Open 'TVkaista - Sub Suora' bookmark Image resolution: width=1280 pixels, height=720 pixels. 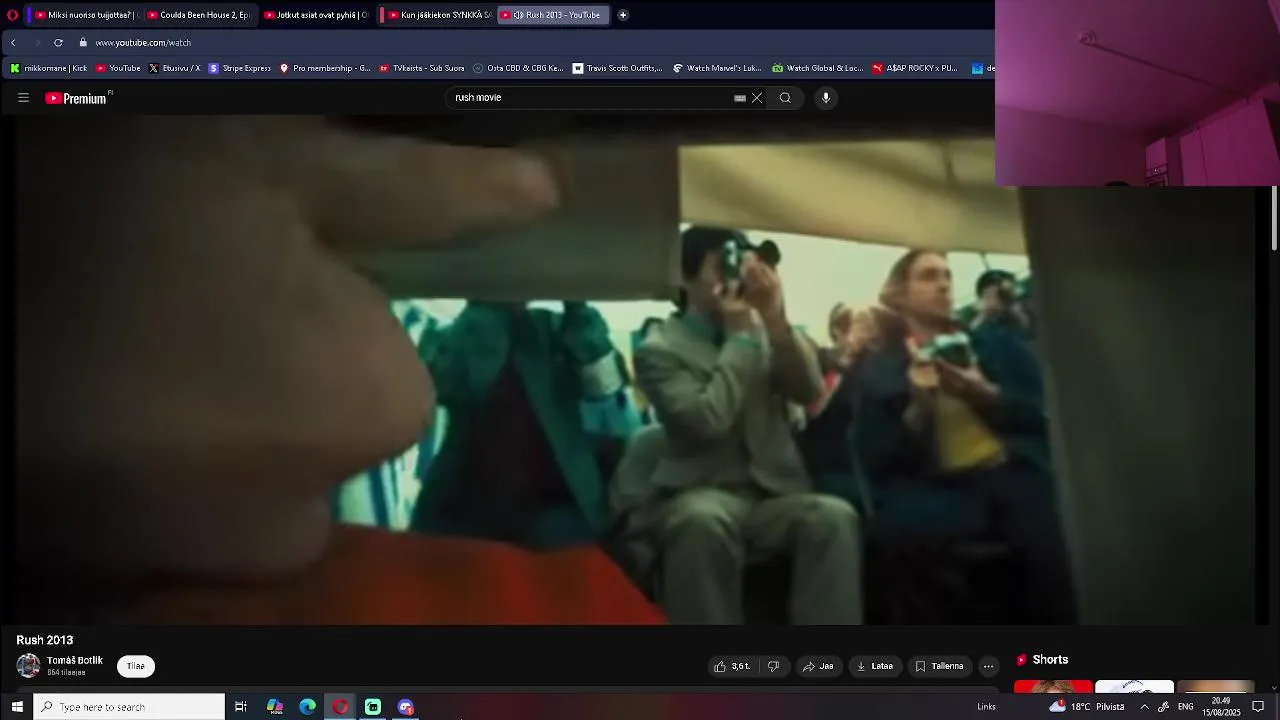tap(421, 68)
